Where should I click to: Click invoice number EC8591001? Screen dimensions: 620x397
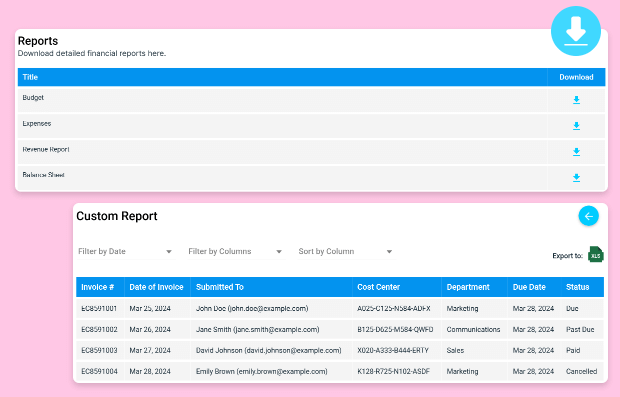(x=99, y=308)
